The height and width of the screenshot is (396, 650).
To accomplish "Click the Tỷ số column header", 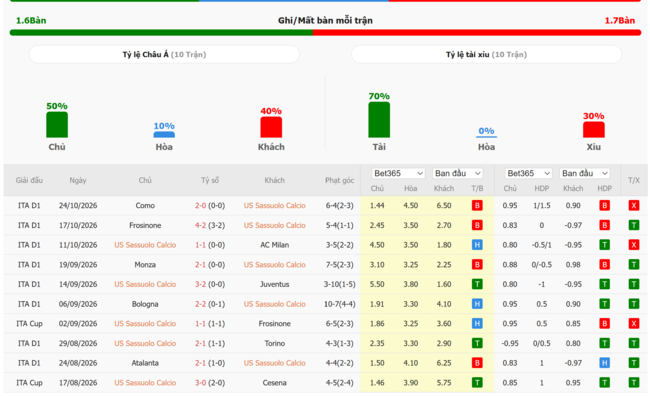I will 210,180.
